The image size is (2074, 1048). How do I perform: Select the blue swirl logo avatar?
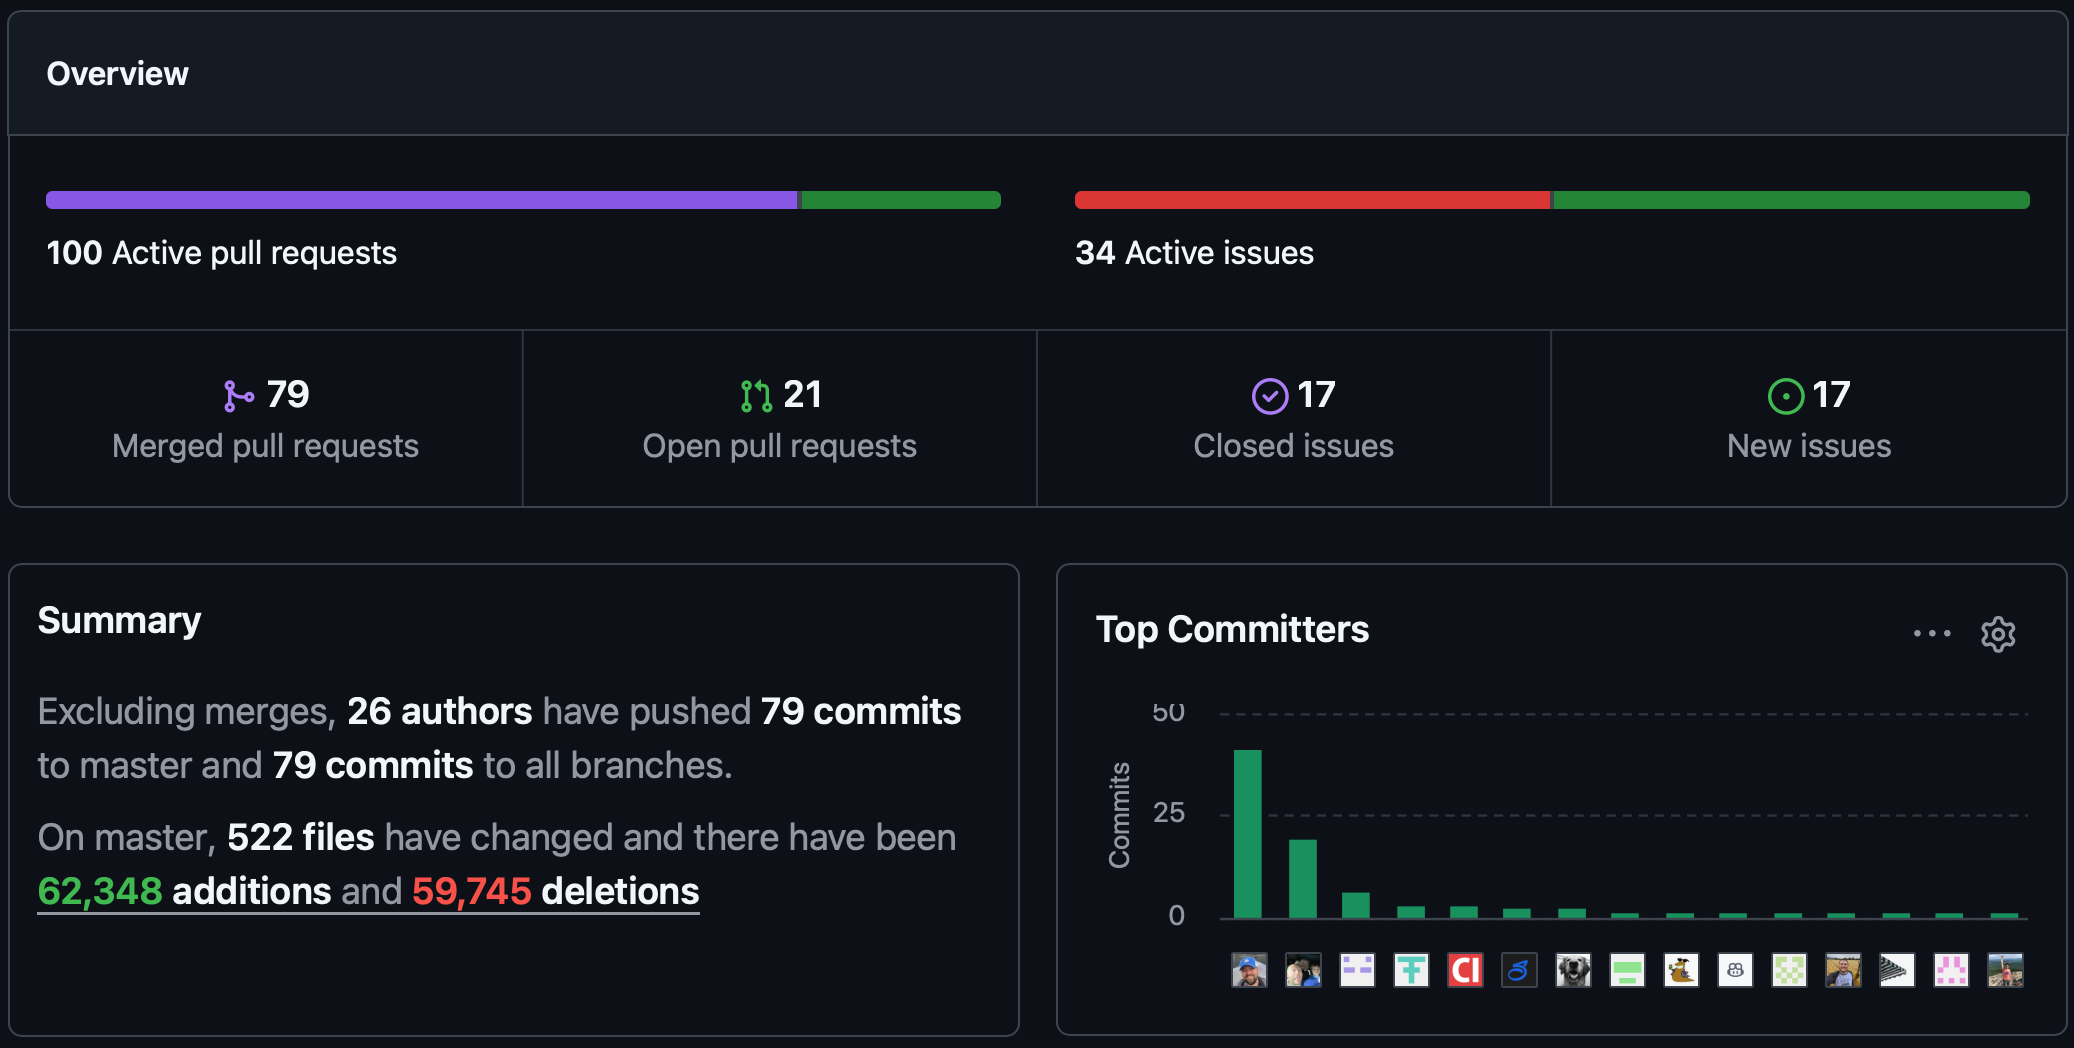click(x=1519, y=970)
